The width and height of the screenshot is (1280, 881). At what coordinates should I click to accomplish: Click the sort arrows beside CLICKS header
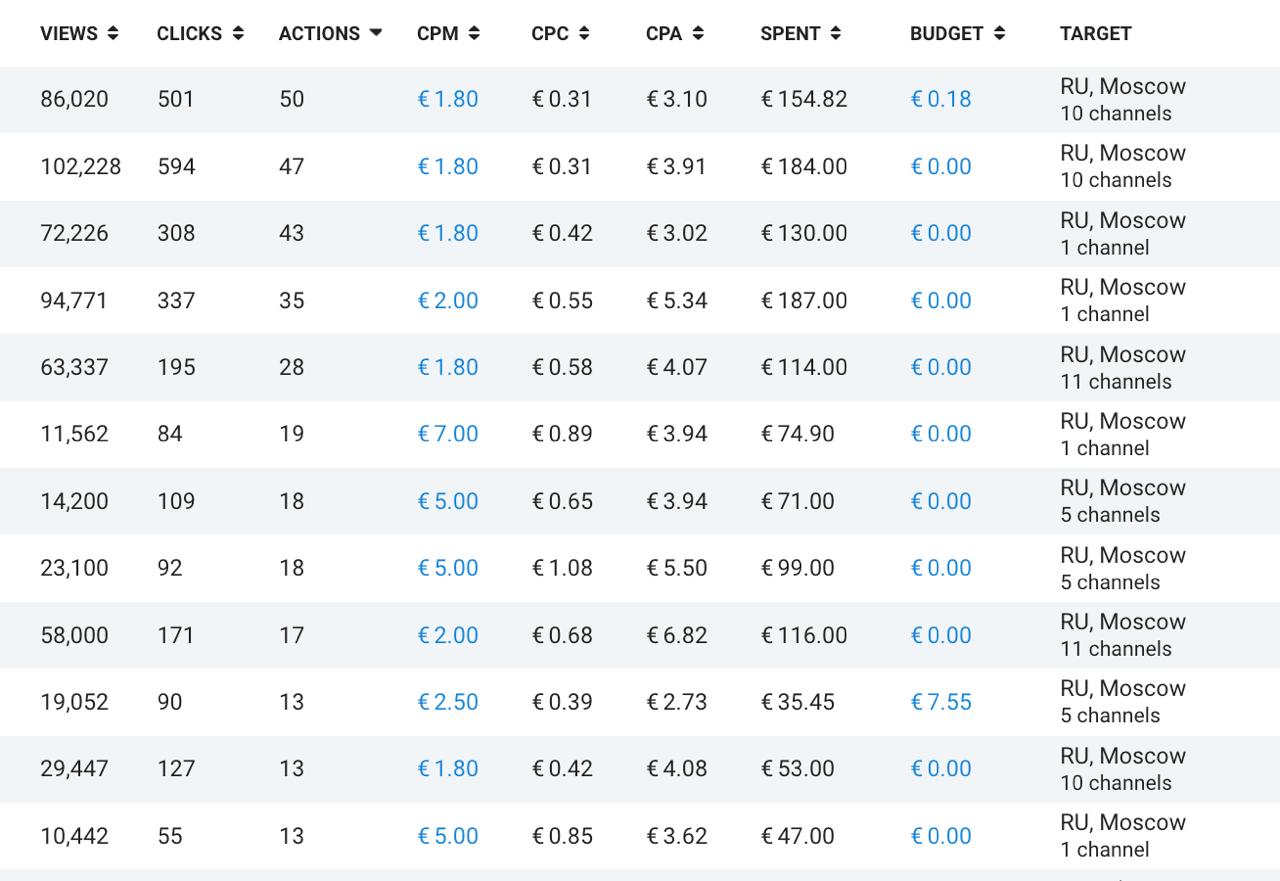pyautogui.click(x=238, y=33)
